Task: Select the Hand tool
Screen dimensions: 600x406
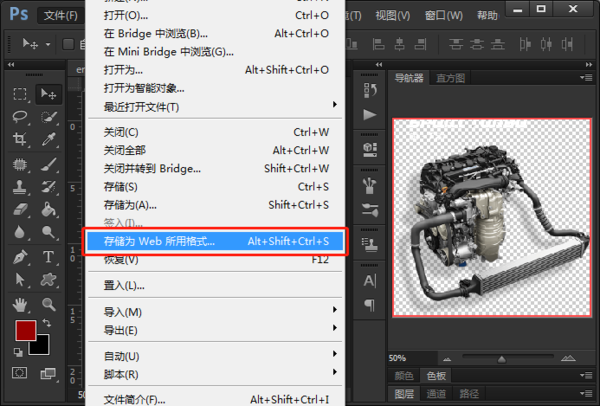Action: click(x=20, y=303)
